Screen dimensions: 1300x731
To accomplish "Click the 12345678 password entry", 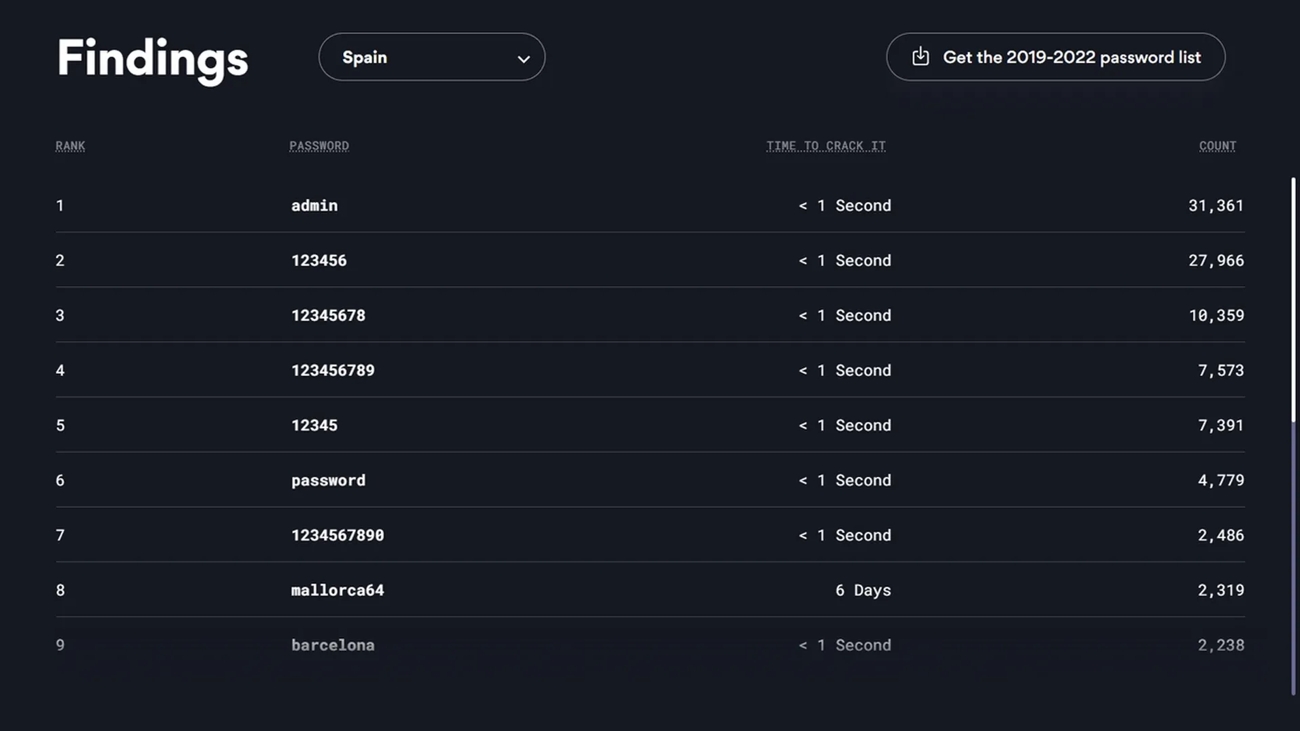I will pyautogui.click(x=328, y=315).
